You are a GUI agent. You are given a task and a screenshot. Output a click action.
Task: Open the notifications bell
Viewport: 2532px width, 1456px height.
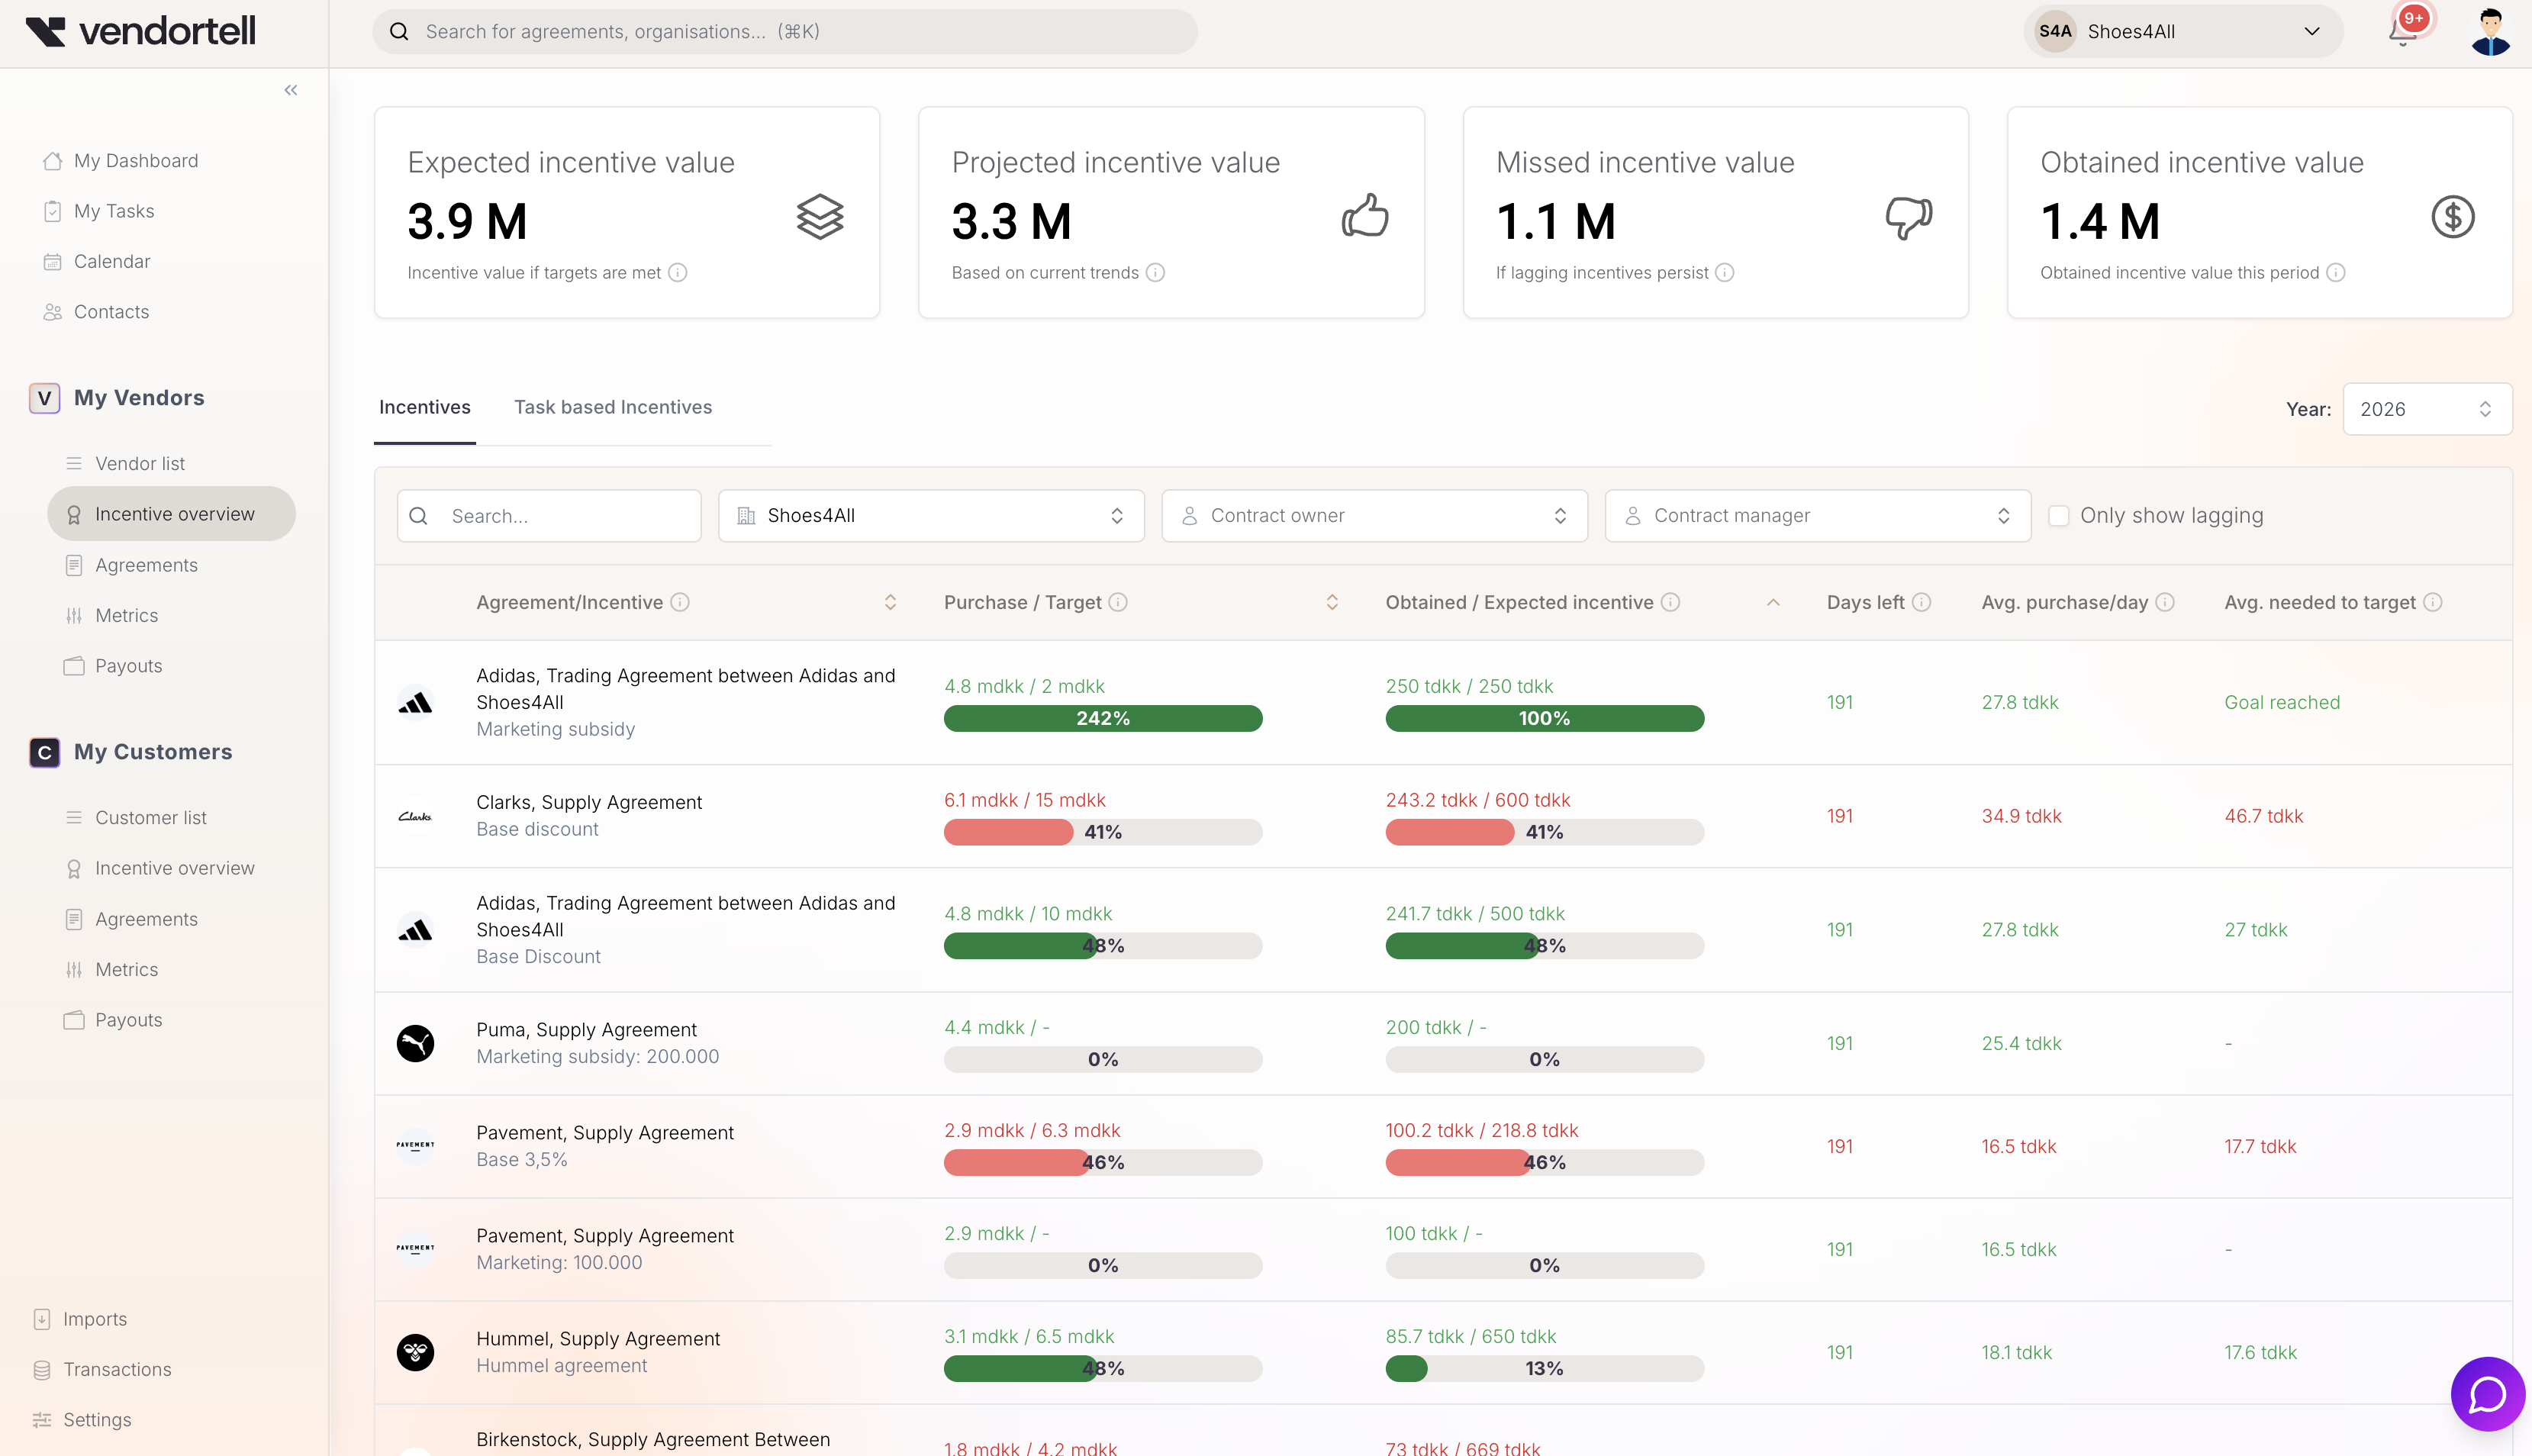[2403, 31]
